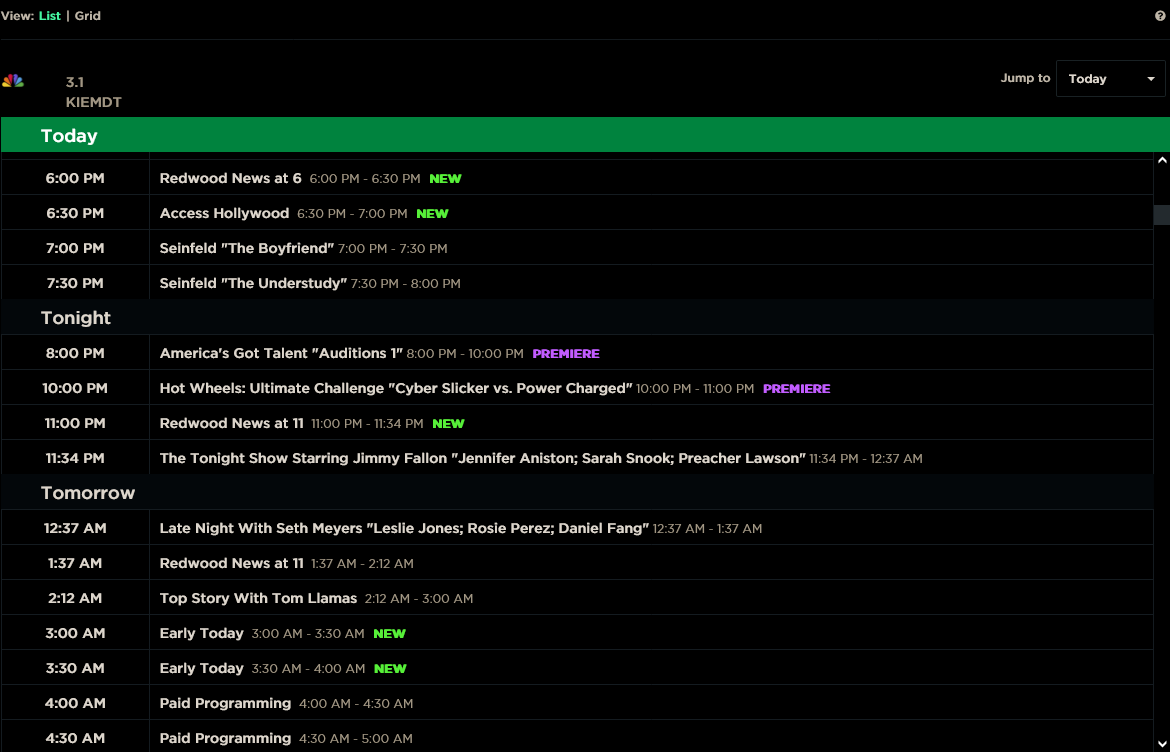Click Top Story With Tom Llamas
Image resolution: width=1170 pixels, height=752 pixels.
coord(258,598)
